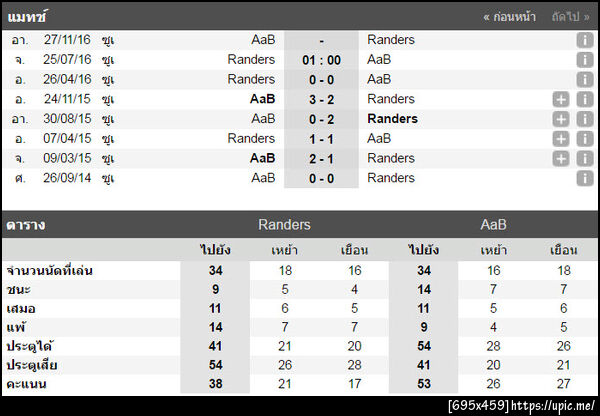Select the 01 : 00 kickoff time cell
600x416 pixels.
[321, 60]
